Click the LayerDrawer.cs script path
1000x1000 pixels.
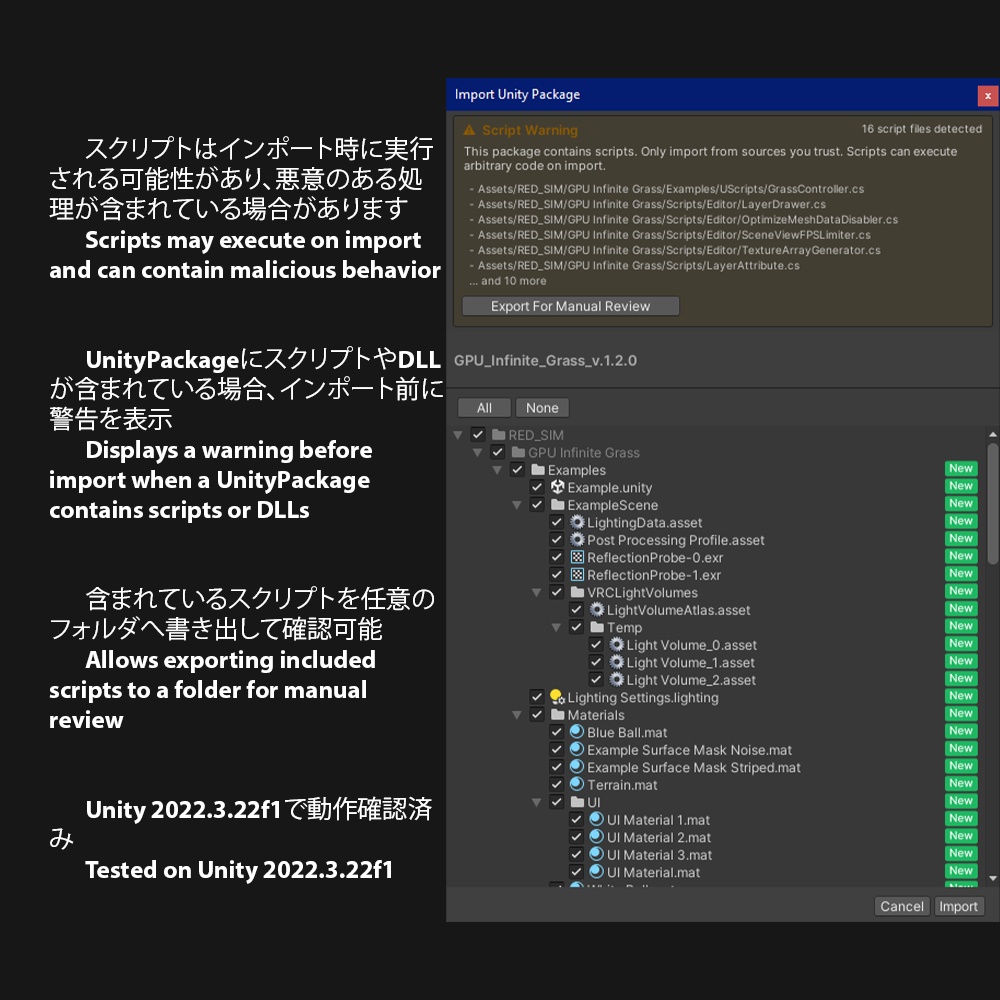(652, 204)
